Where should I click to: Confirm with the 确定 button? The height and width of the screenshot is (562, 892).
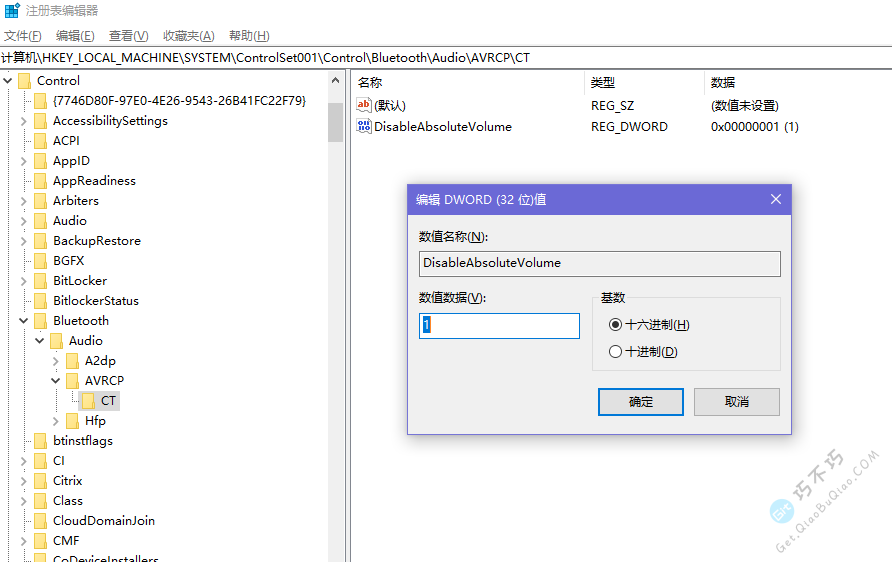(x=641, y=402)
